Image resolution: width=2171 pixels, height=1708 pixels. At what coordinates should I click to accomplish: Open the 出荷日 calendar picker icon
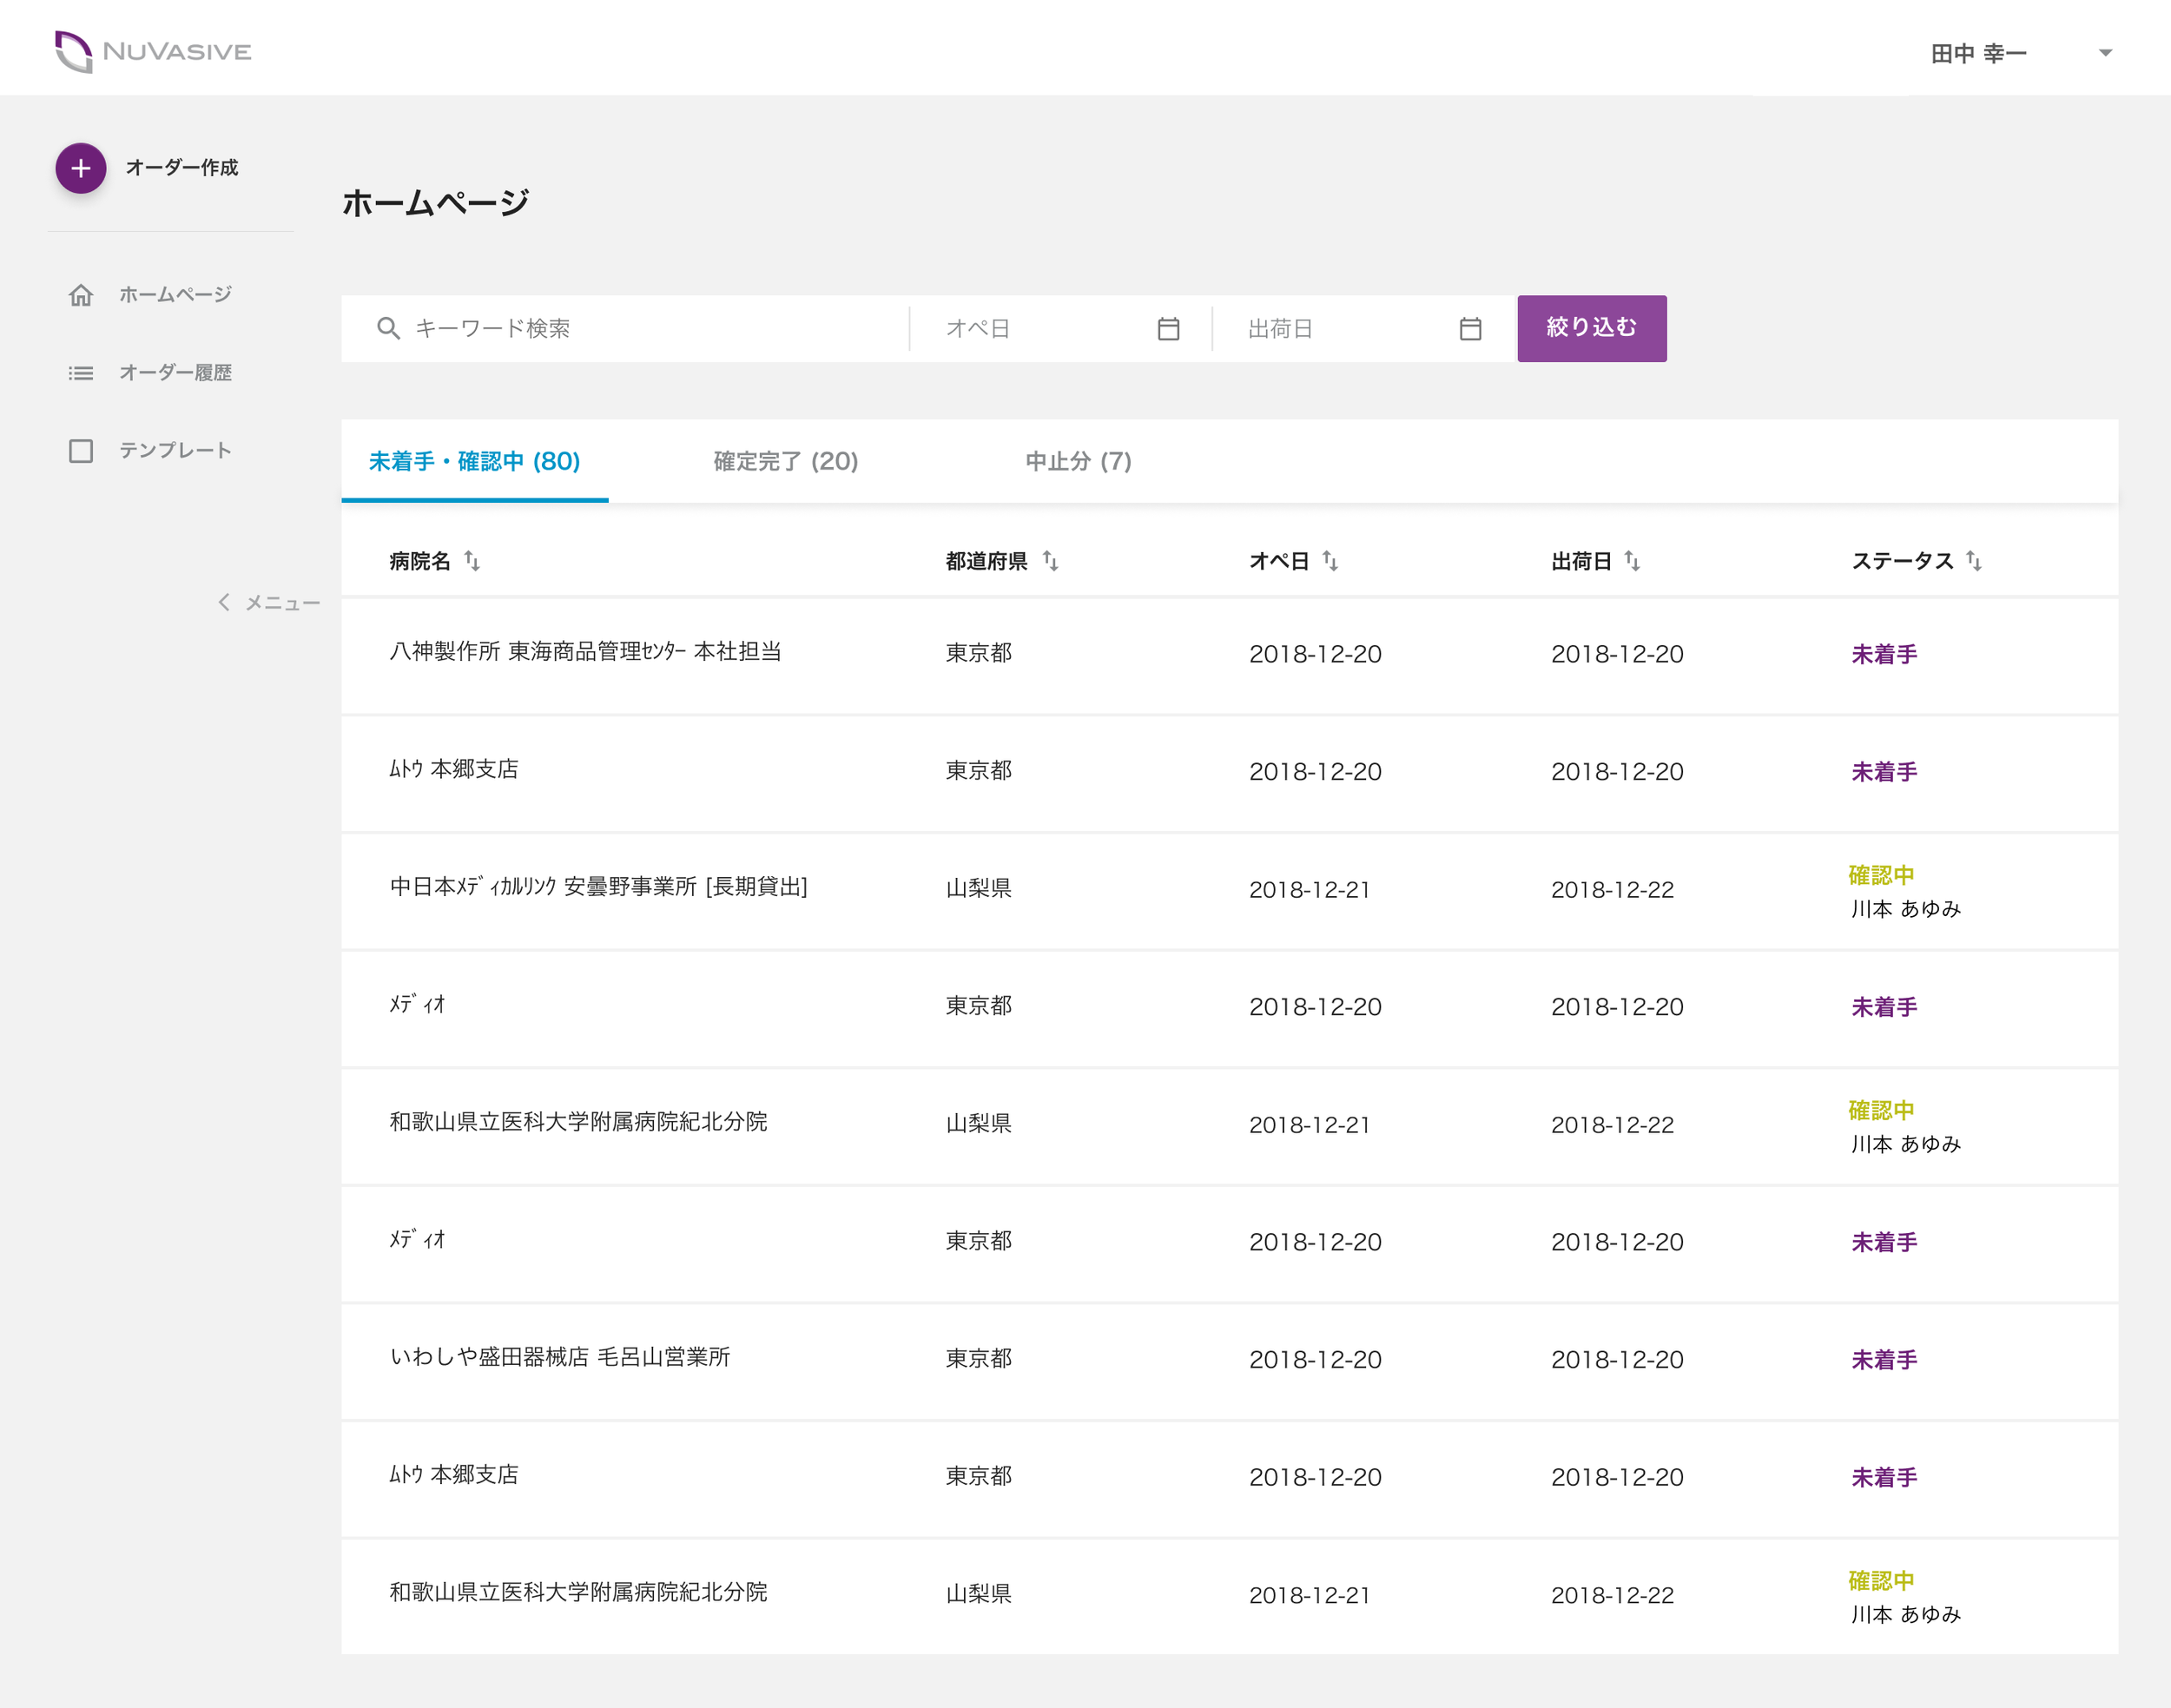[1470, 328]
